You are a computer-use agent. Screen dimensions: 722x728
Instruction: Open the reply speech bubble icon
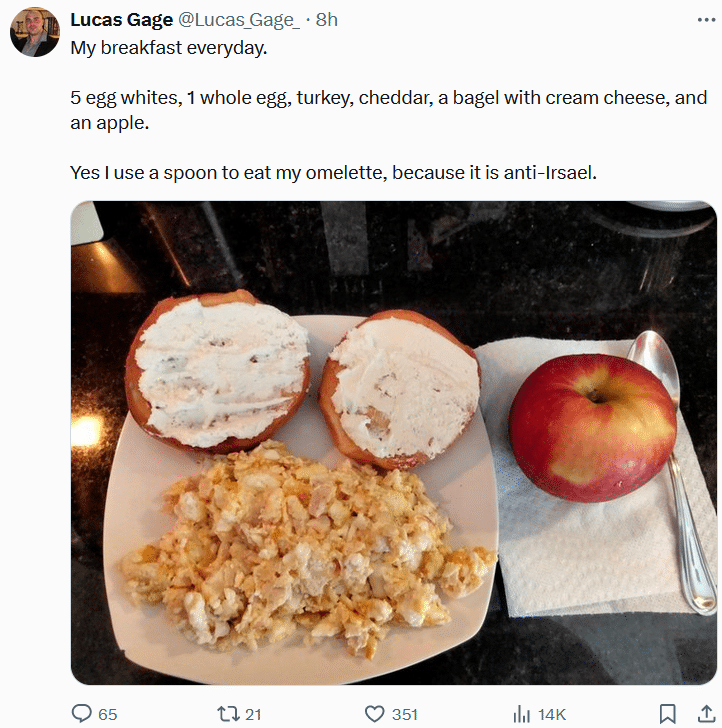coord(82,713)
